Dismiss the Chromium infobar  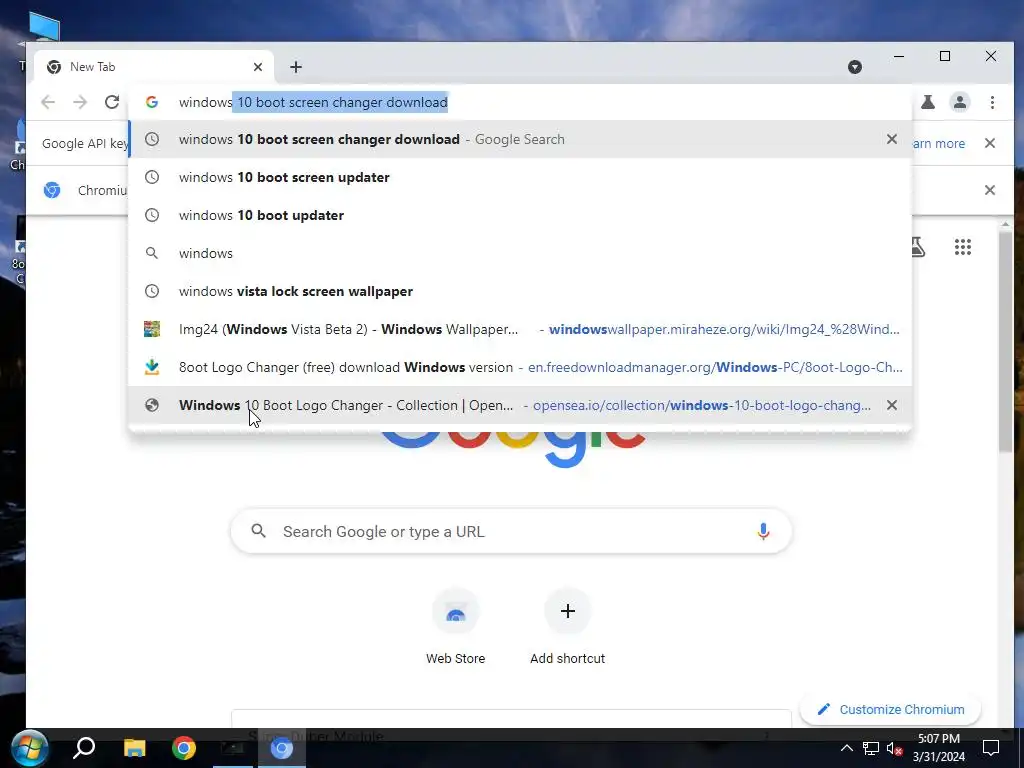coord(989,190)
